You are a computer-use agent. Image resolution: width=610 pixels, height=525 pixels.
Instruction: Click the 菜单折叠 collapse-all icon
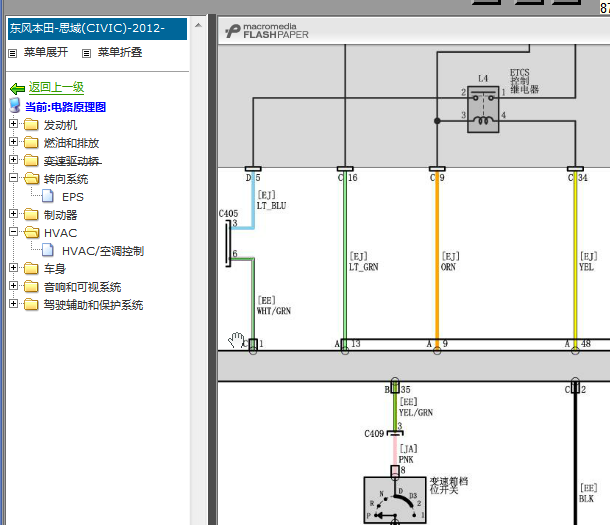coord(86,53)
